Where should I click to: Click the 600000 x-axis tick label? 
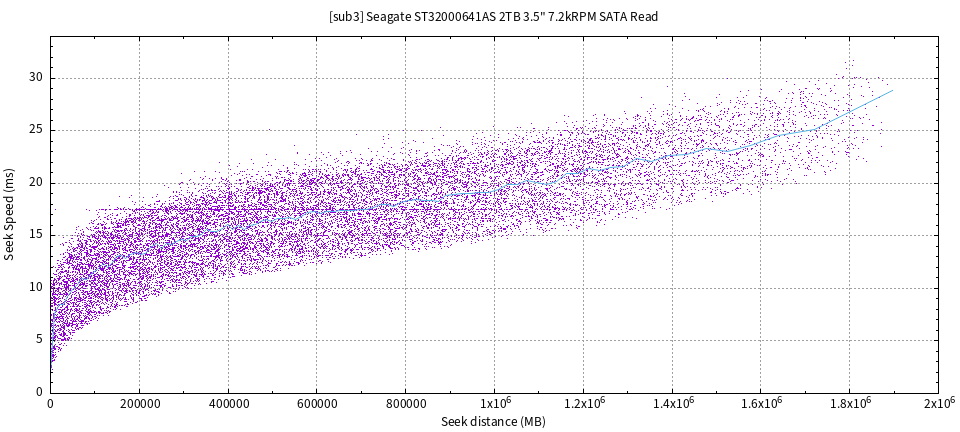(317, 404)
